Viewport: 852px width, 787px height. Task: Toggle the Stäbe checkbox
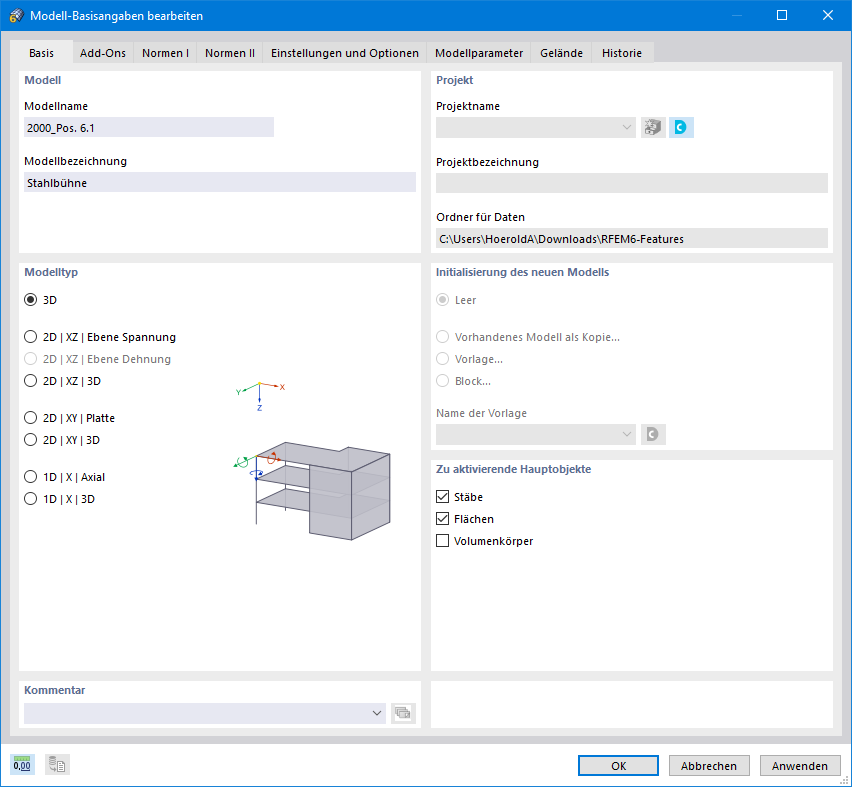pos(442,497)
